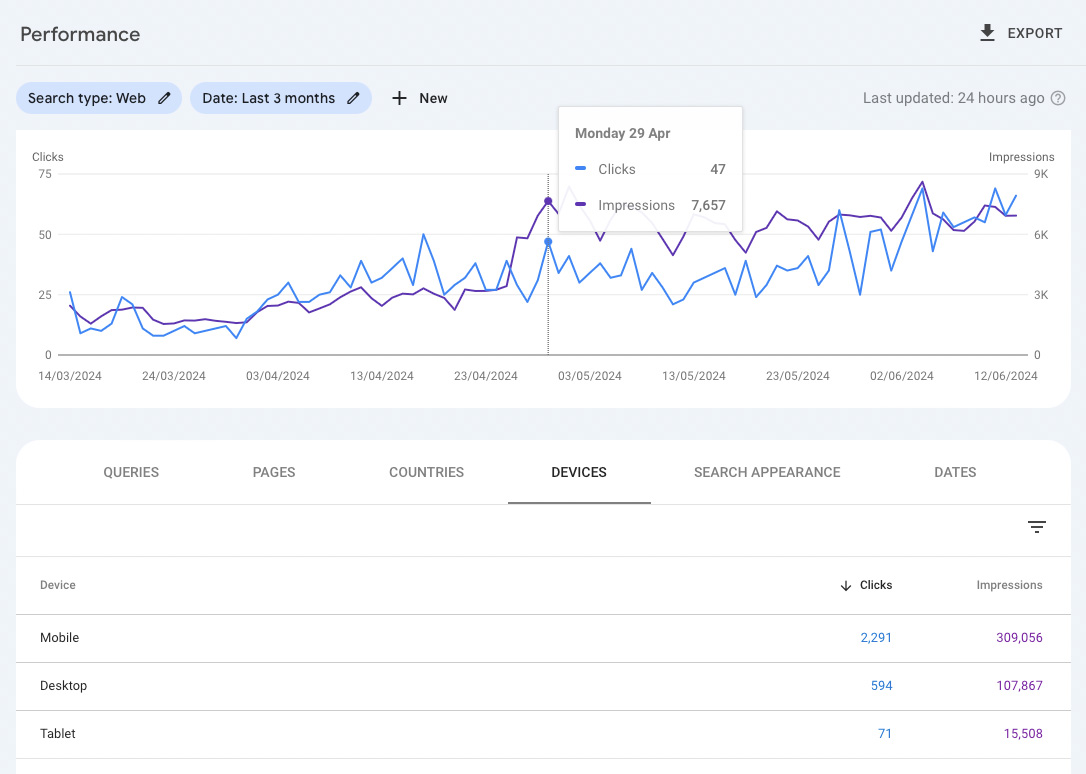Click the plus icon to add filter

click(399, 98)
